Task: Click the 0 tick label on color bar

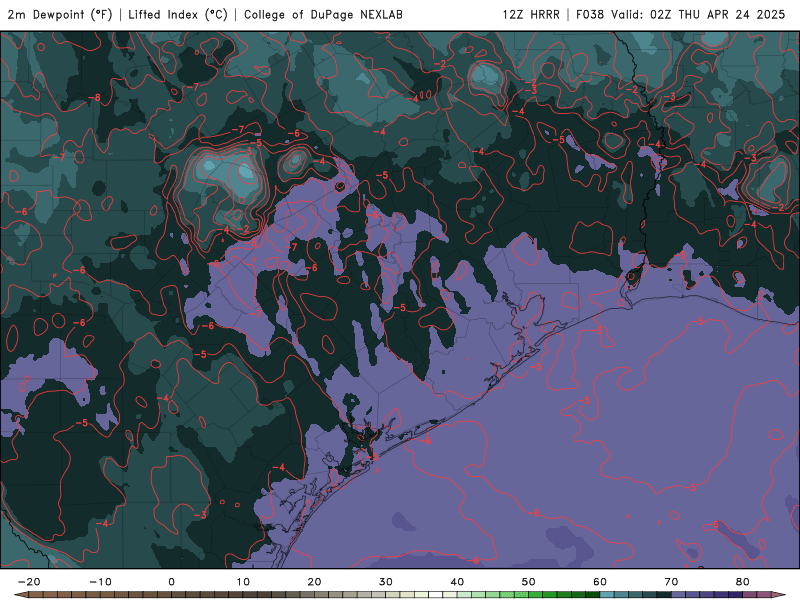Action: click(171, 582)
